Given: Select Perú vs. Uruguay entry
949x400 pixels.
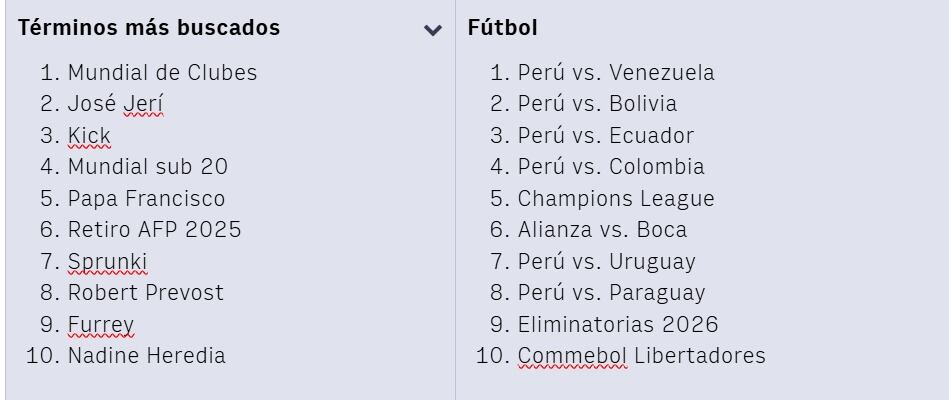Looking at the screenshot, I should (606, 262).
